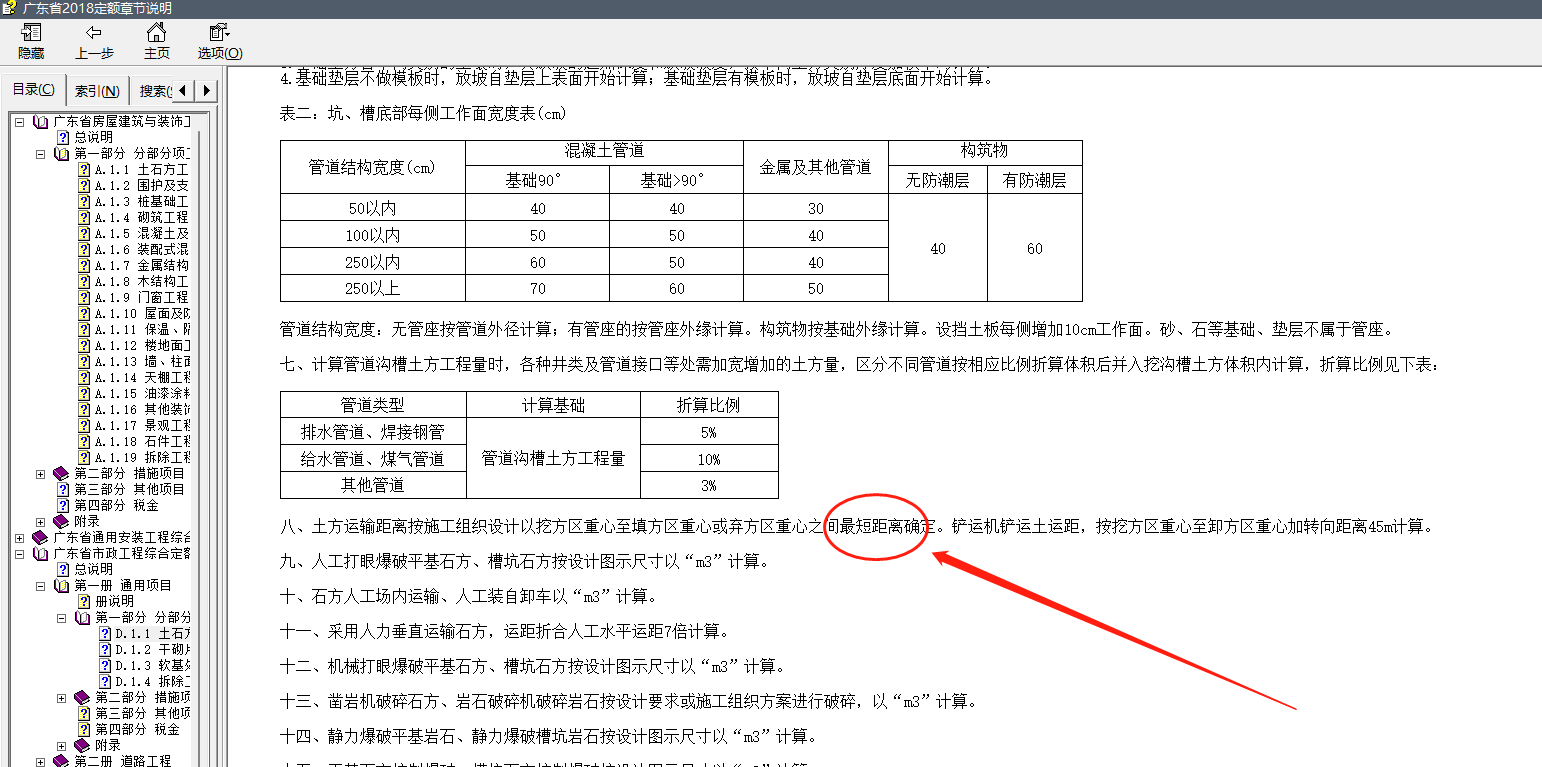Click the 折算比例 column header
Viewport: 1542px width, 767px height.
tap(709, 405)
